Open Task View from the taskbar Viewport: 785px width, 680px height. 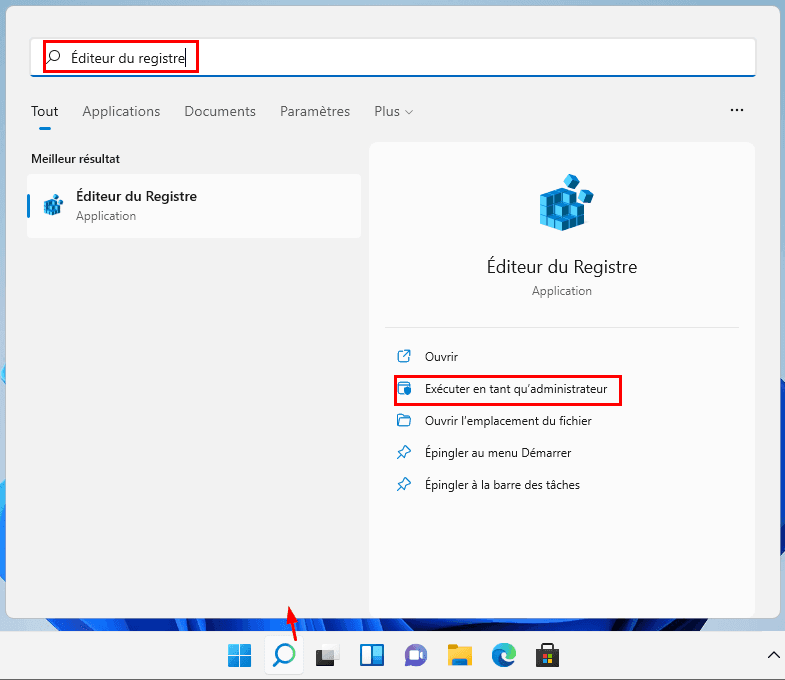pyautogui.click(x=328, y=655)
